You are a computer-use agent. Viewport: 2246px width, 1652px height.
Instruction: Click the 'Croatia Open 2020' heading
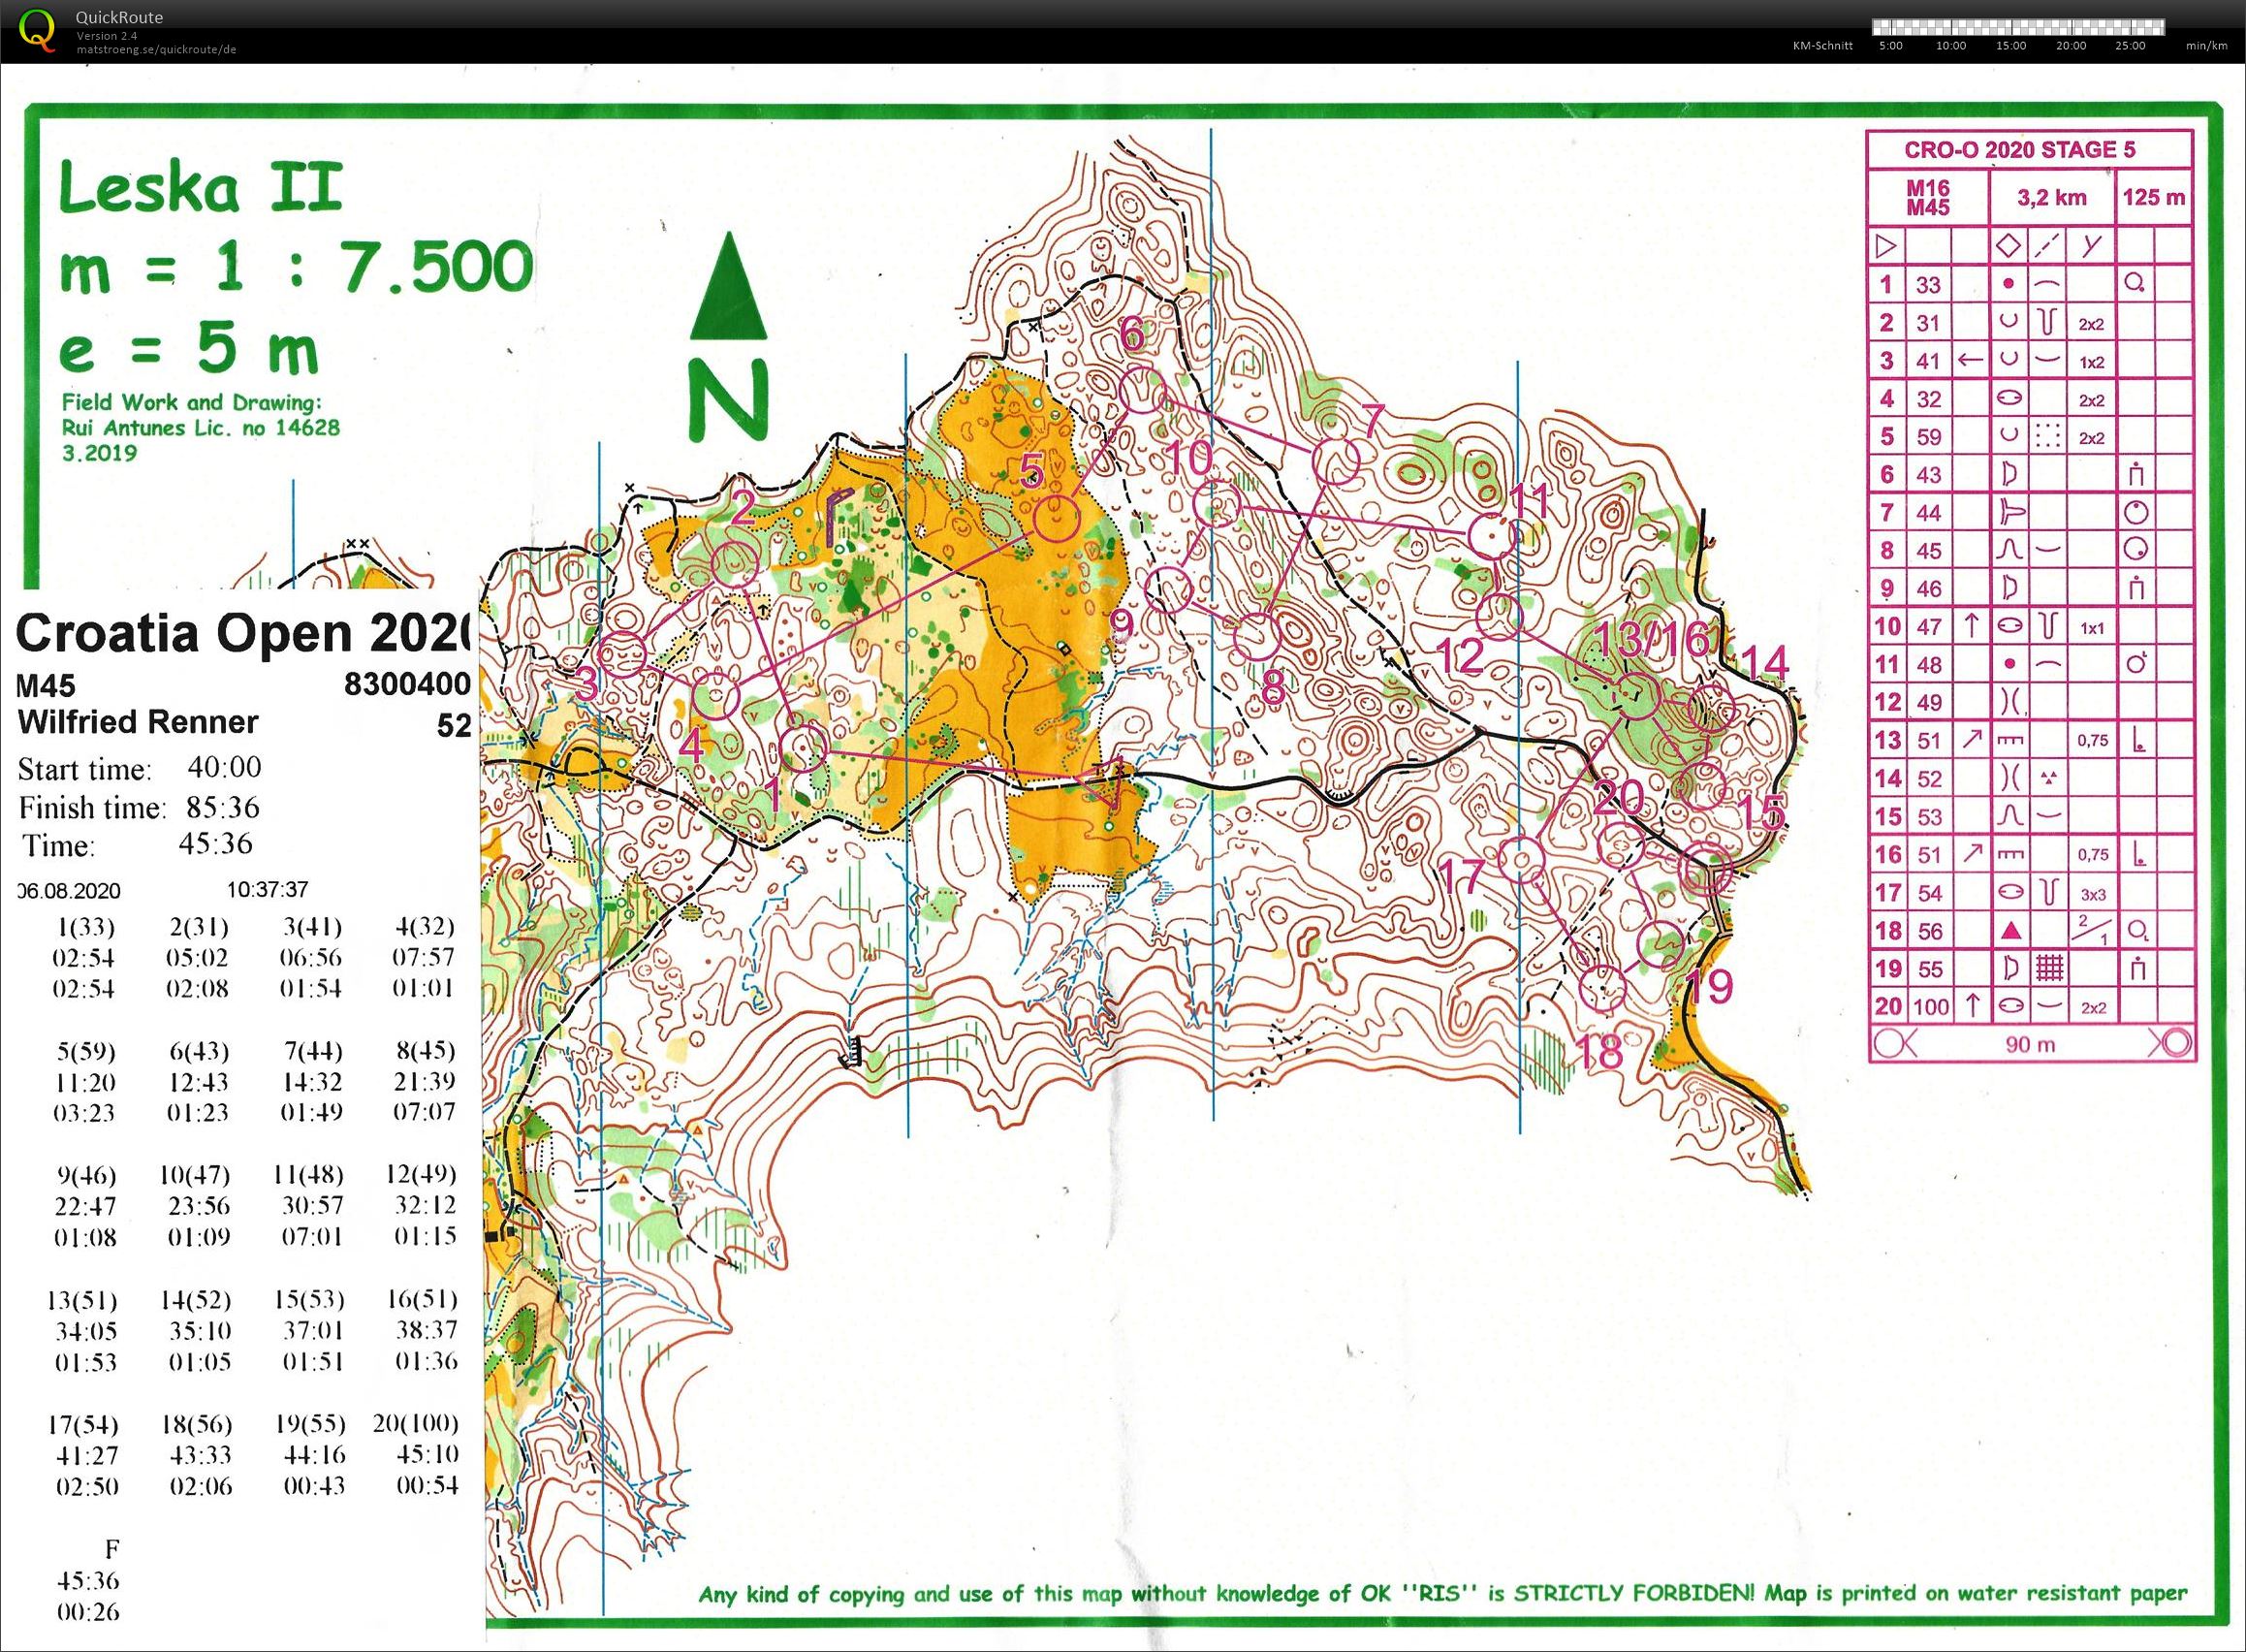(x=243, y=633)
